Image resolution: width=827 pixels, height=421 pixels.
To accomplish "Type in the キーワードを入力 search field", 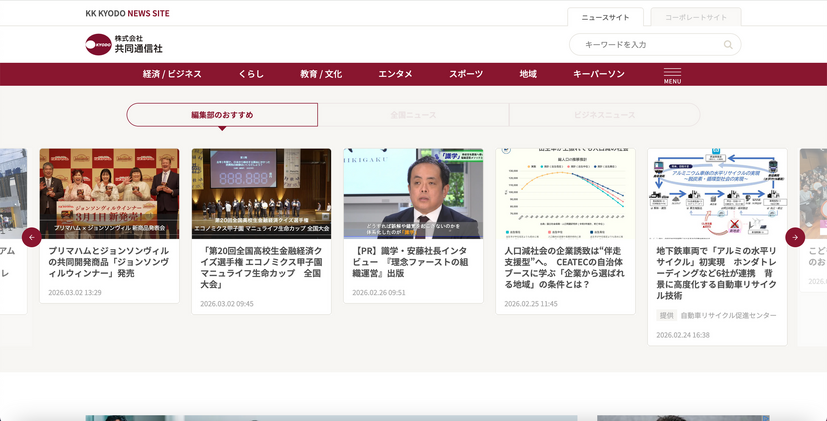I will pyautogui.click(x=645, y=45).
